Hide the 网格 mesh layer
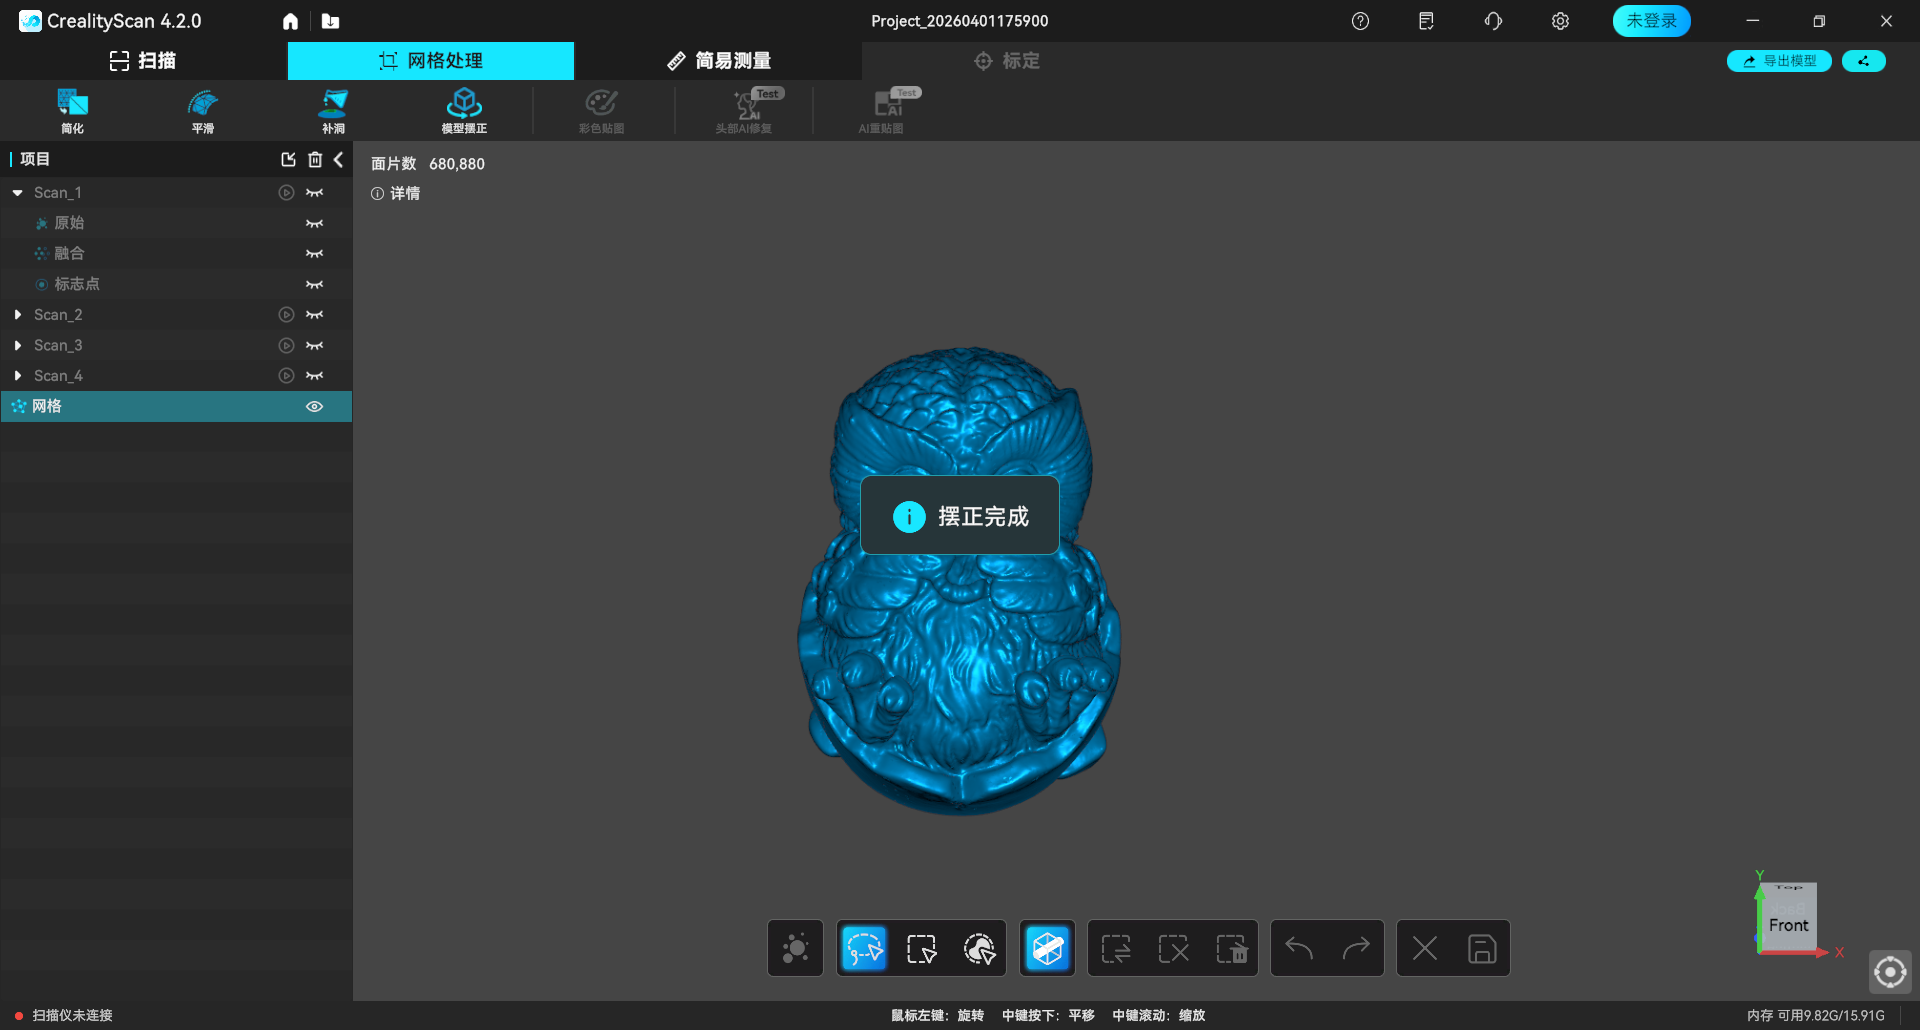1920x1030 pixels. 314,407
